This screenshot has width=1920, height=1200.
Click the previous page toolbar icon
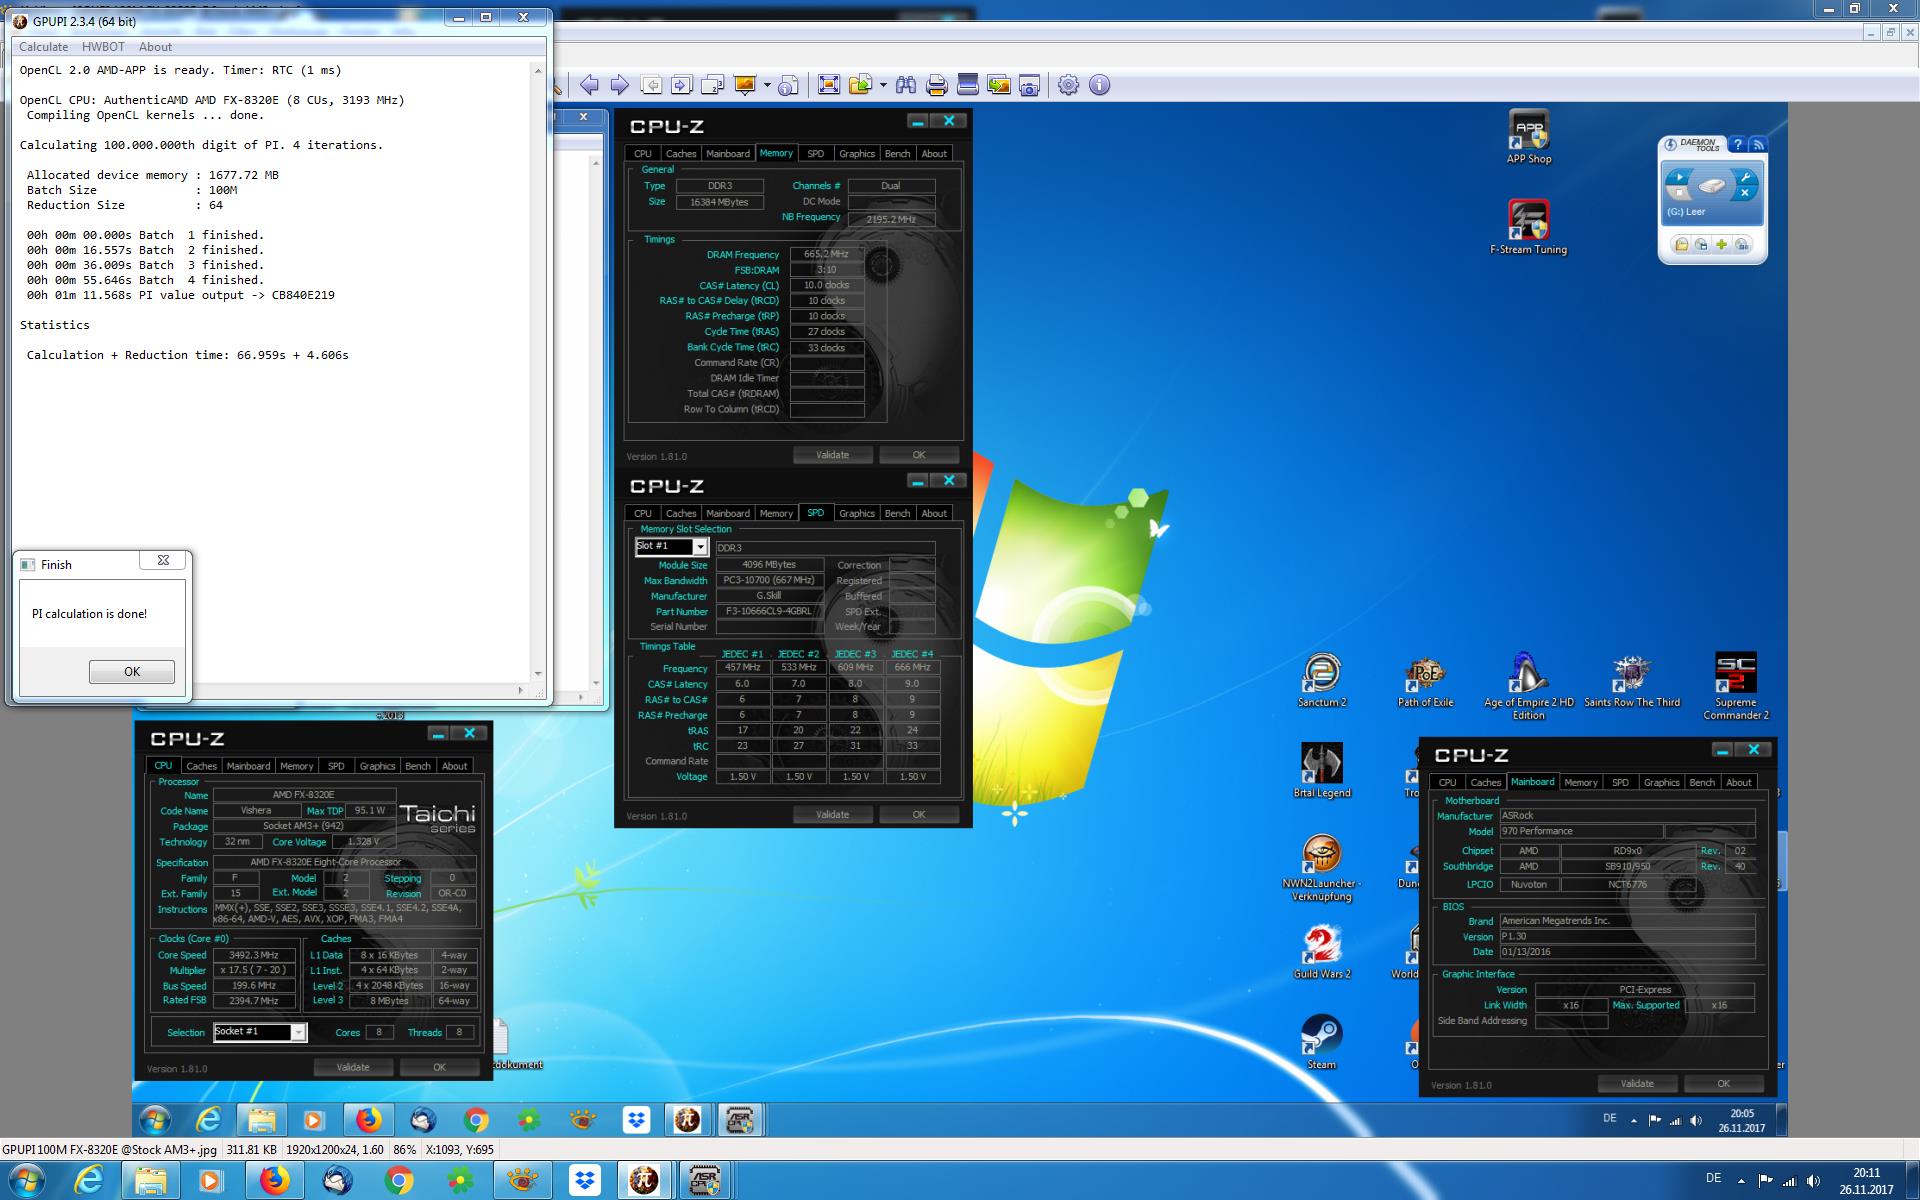tap(651, 85)
